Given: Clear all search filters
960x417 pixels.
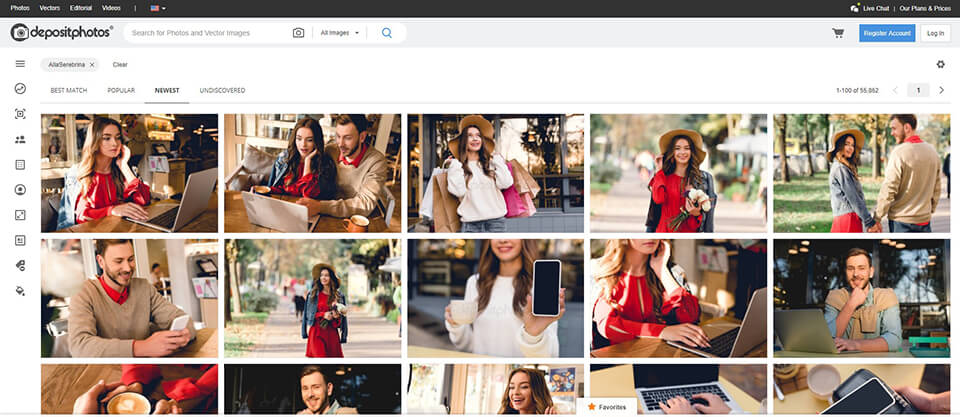Looking at the screenshot, I should click(120, 64).
